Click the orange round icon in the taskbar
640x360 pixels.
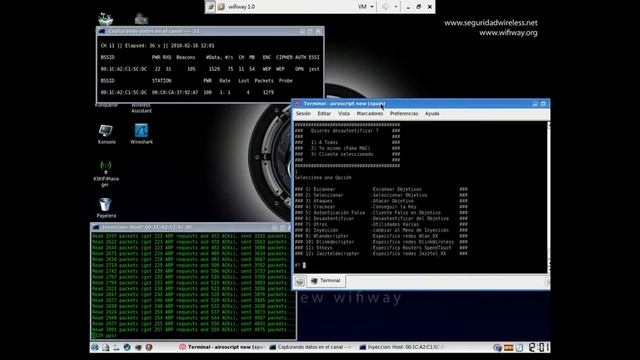[x=149, y=347]
